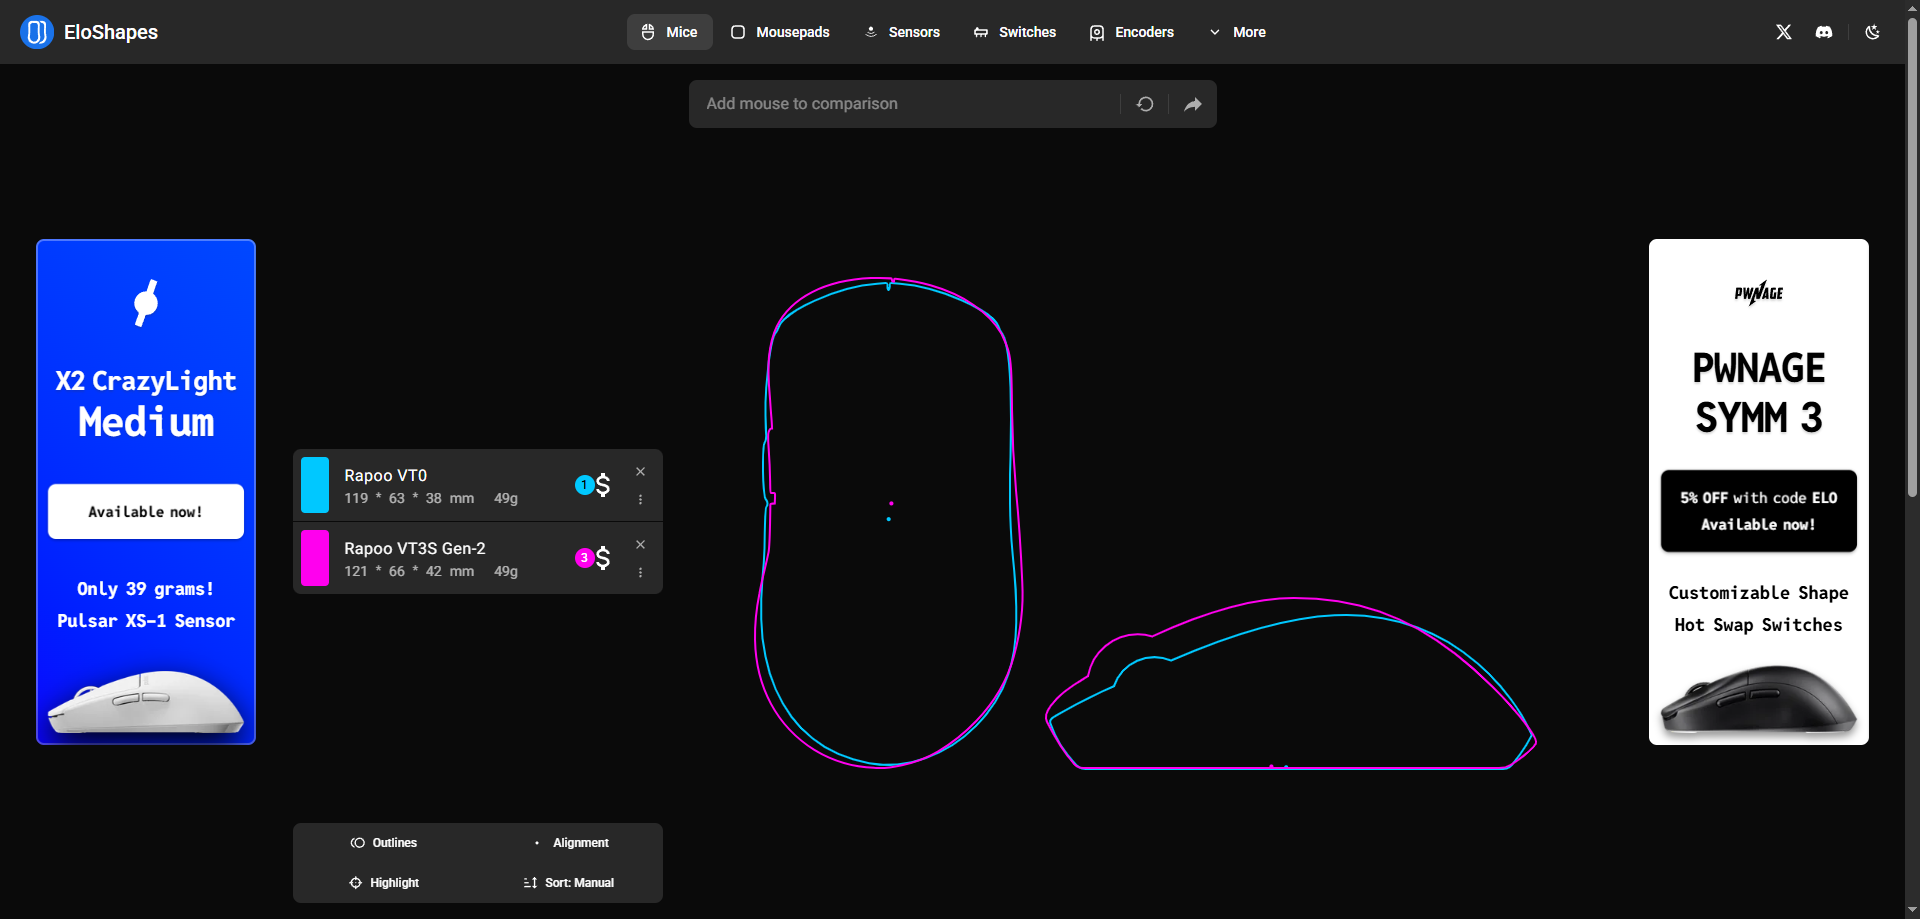This screenshot has width=1920, height=919.
Task: Click the share comparison arrow icon
Action: [x=1193, y=104]
